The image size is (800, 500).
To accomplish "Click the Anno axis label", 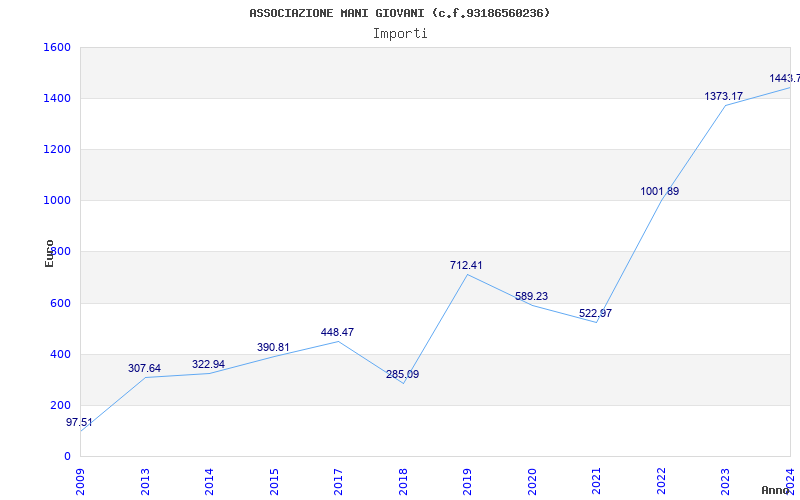I will click(776, 490).
